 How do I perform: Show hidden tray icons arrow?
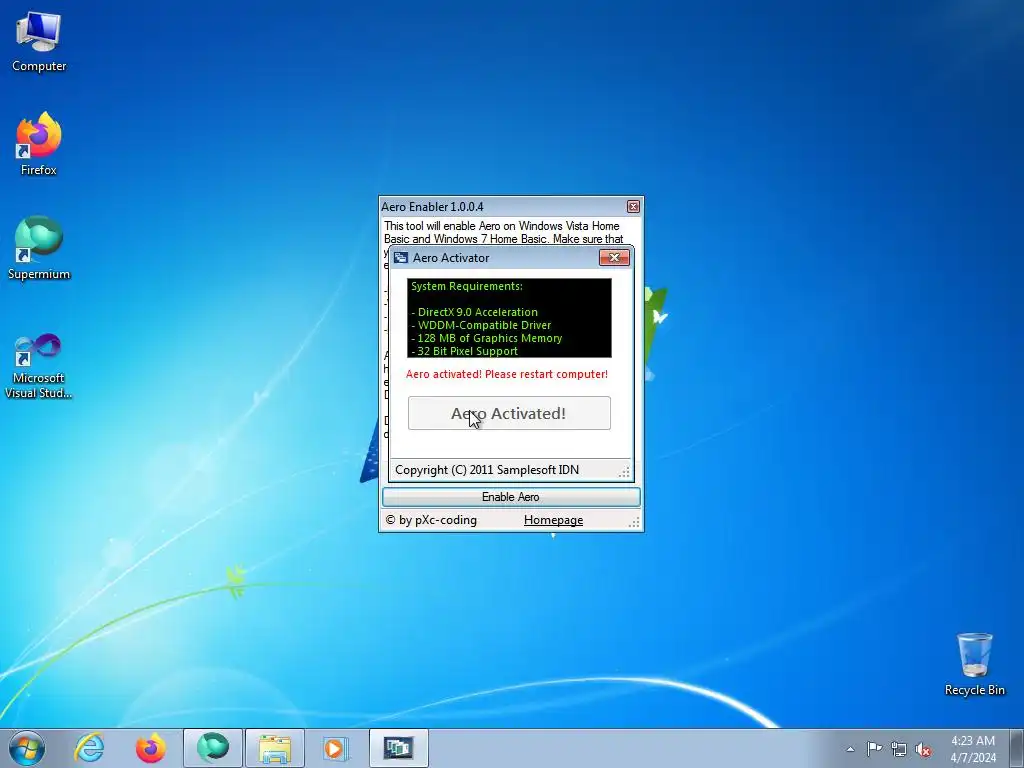(850, 749)
